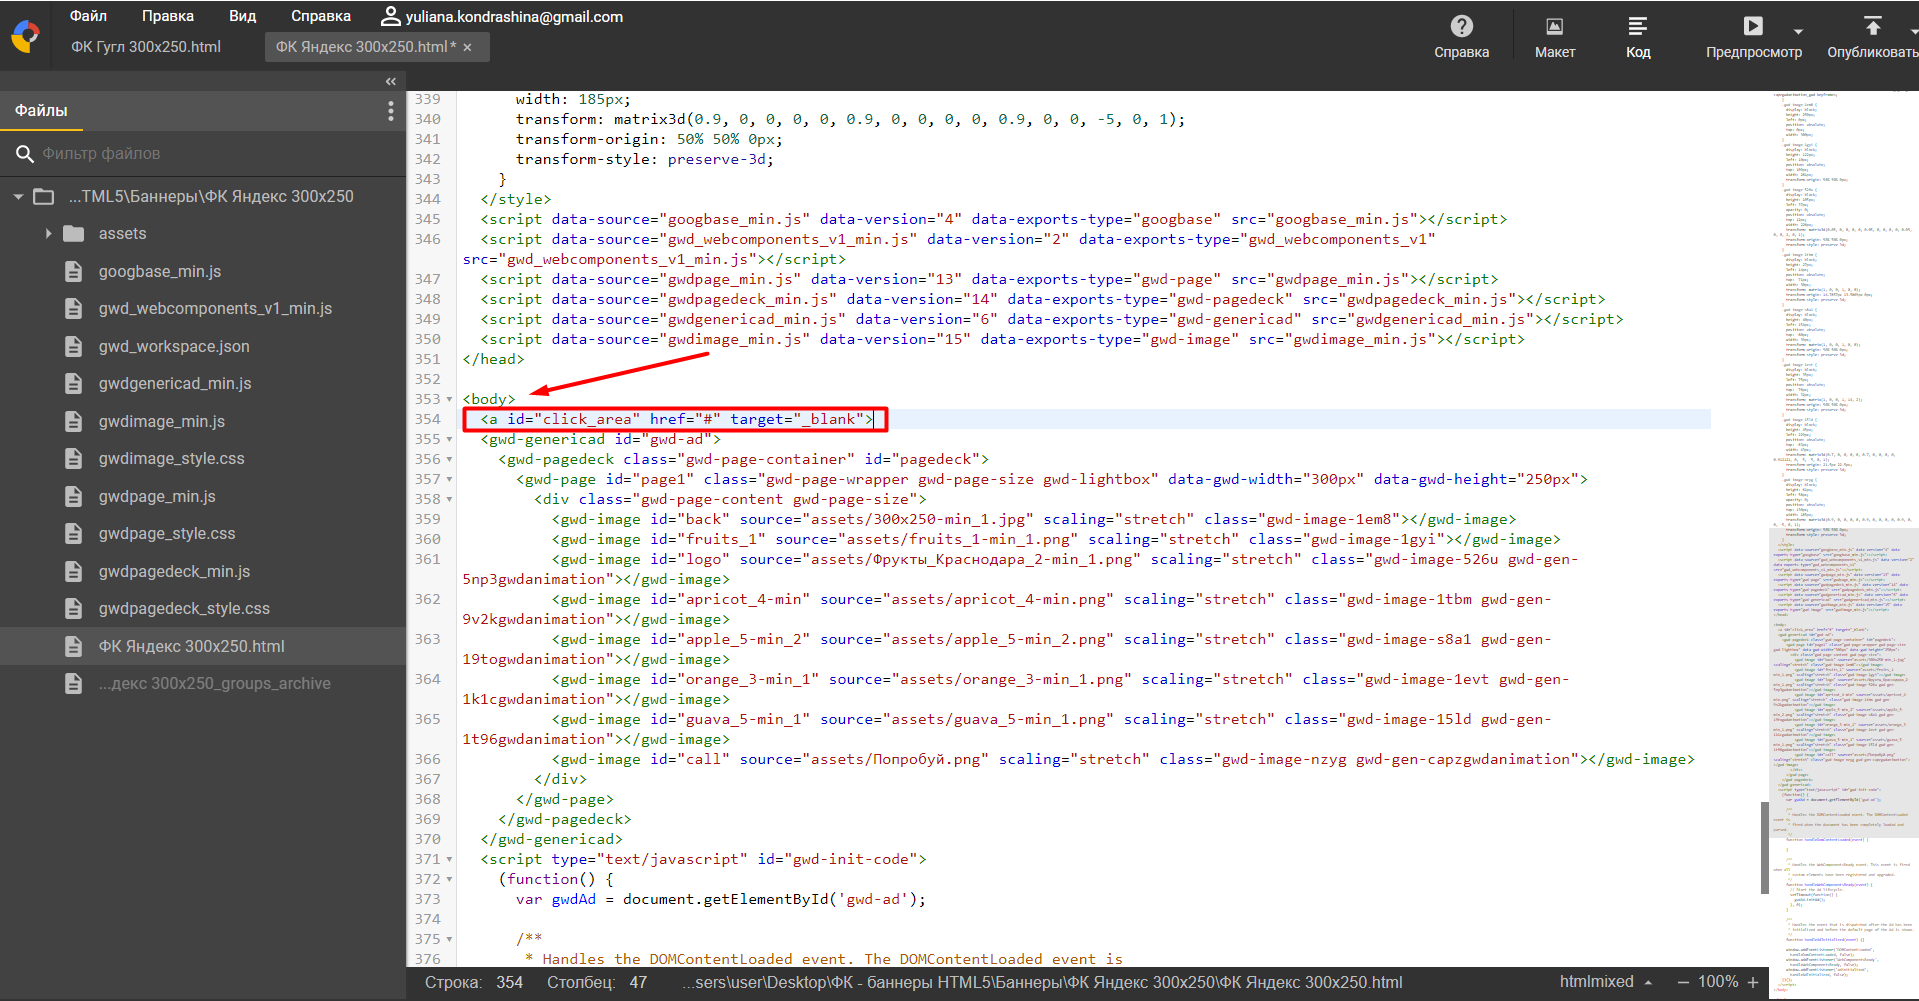Open the Файлы panel options menu
Image resolution: width=1919 pixels, height=1001 pixels.
pos(391,111)
